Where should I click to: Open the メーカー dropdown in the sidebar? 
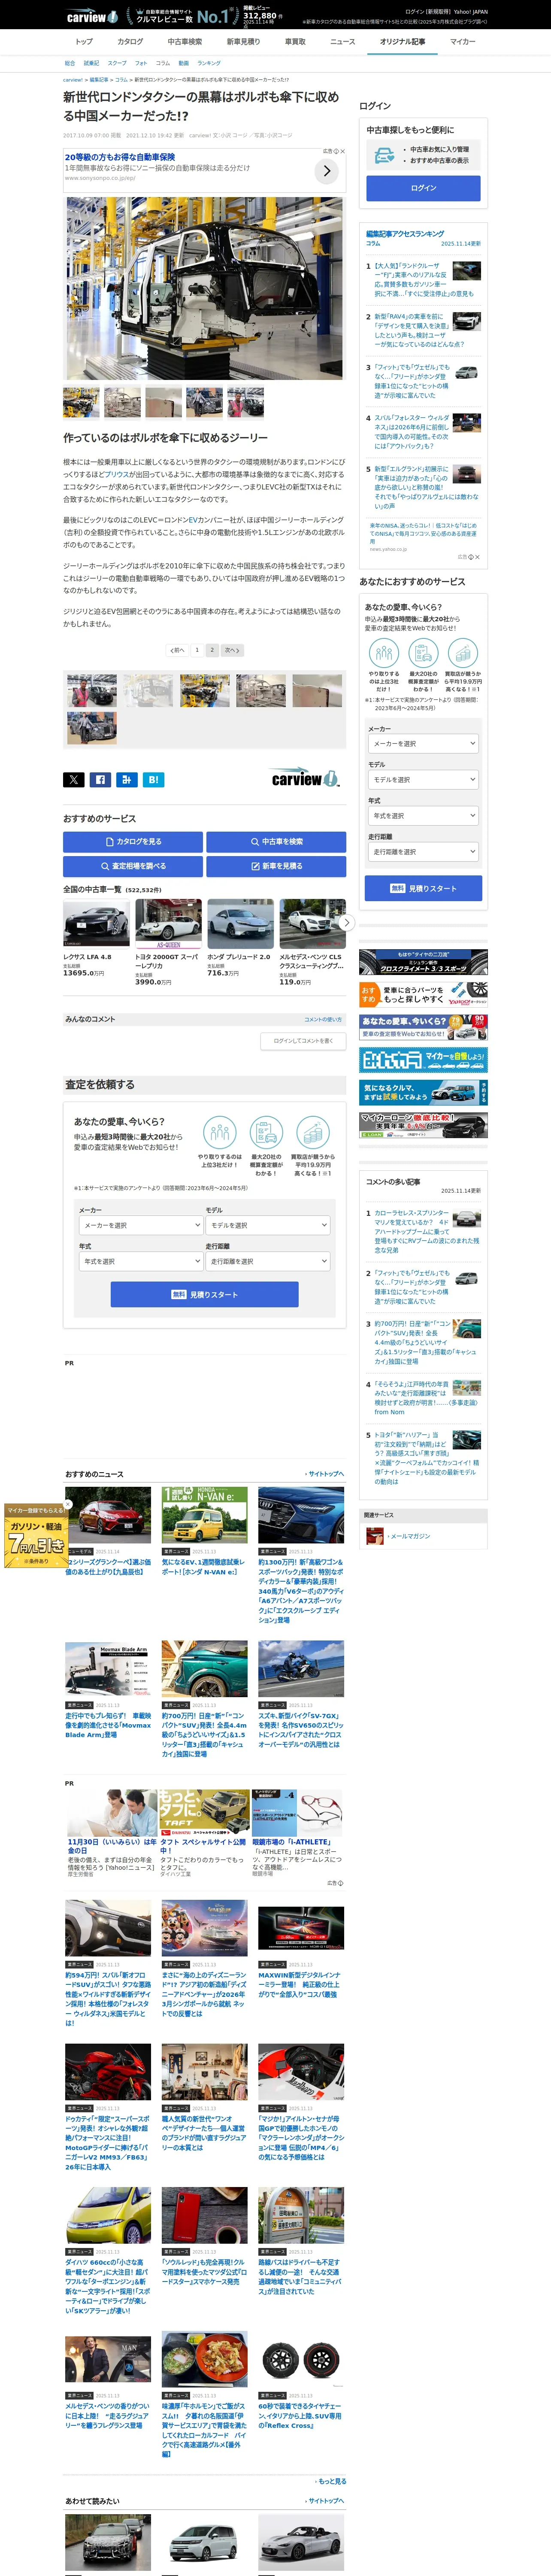point(423,743)
